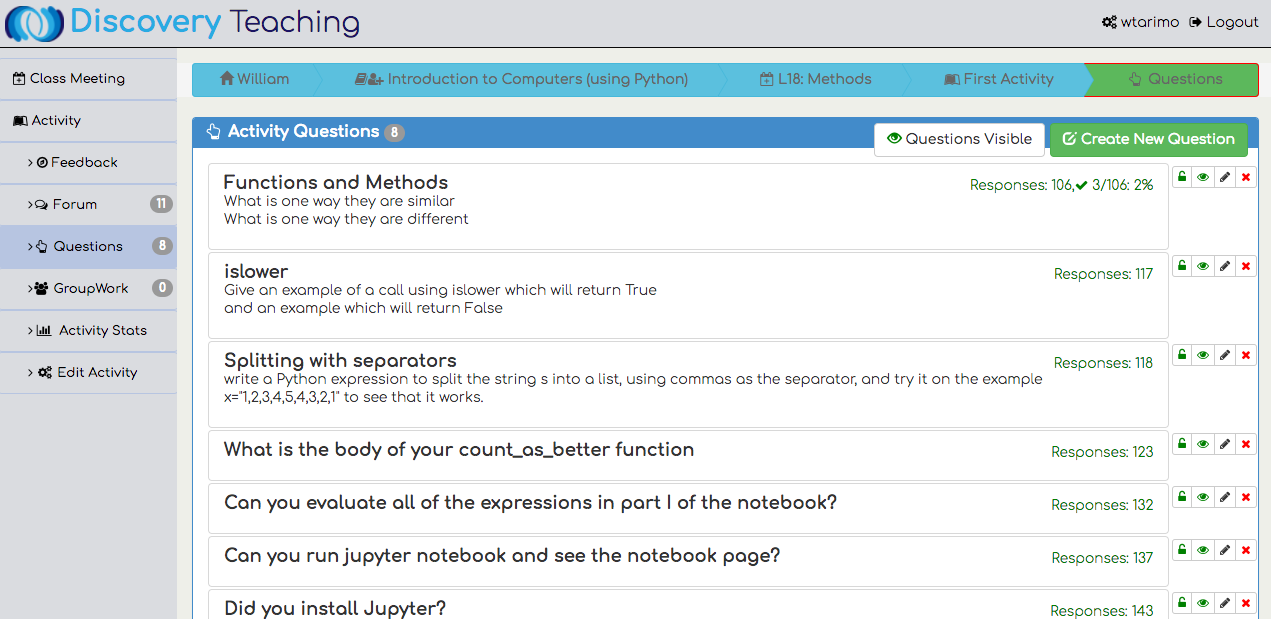Viewport: 1271px width, 619px height.
Task: Edit the count_as_better function question
Action: pyautogui.click(x=1224, y=444)
